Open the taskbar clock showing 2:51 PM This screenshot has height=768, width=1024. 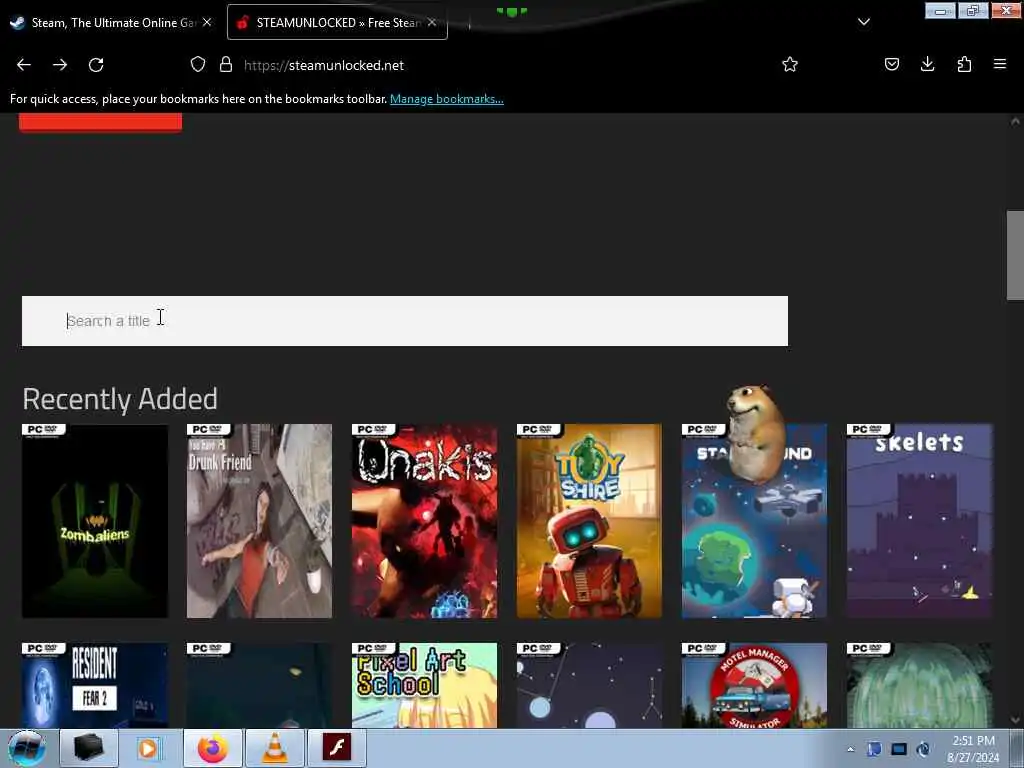(973, 749)
